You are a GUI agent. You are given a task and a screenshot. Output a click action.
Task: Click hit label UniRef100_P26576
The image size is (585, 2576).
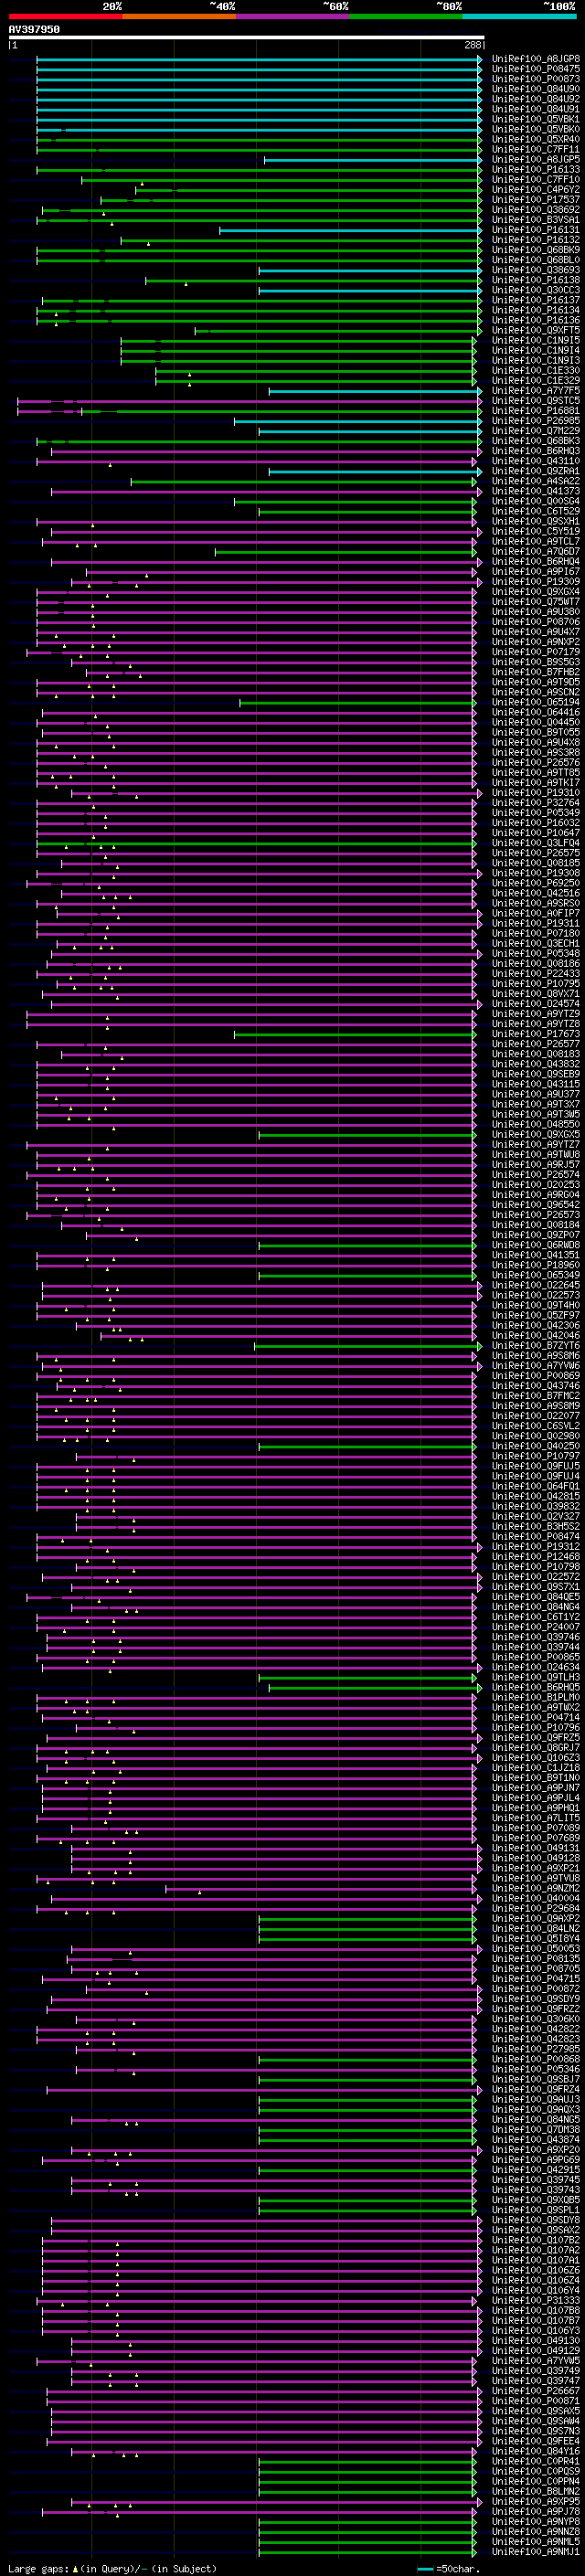[536, 763]
